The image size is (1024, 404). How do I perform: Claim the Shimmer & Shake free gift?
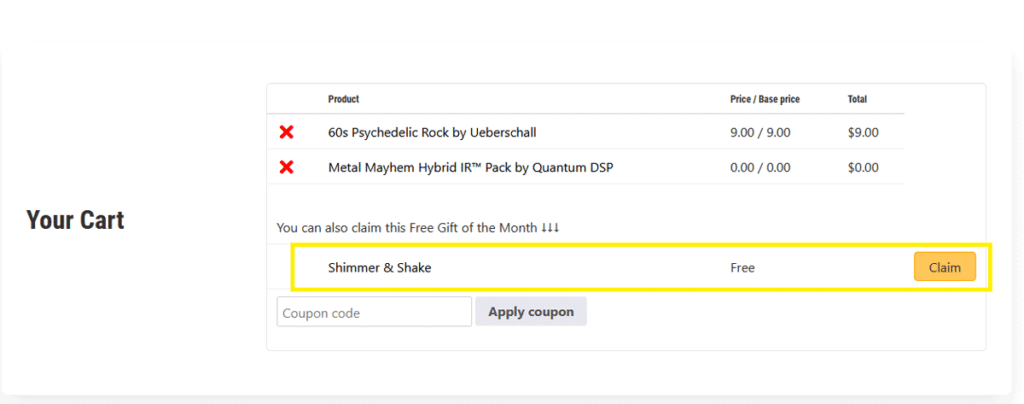(944, 267)
